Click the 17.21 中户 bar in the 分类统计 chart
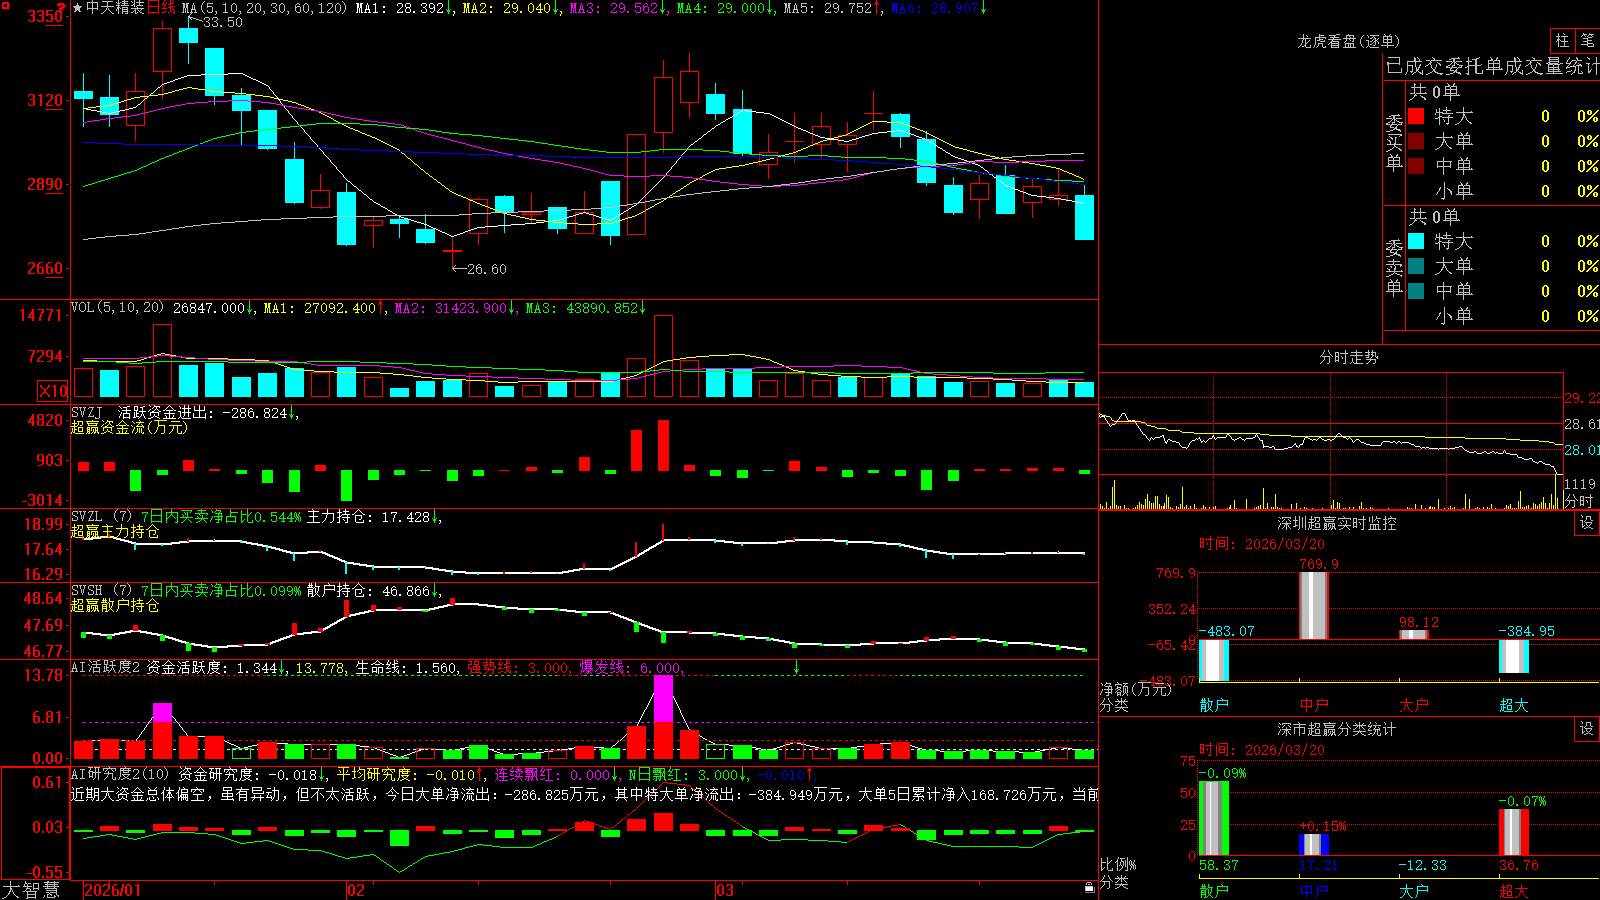 pyautogui.click(x=1314, y=844)
